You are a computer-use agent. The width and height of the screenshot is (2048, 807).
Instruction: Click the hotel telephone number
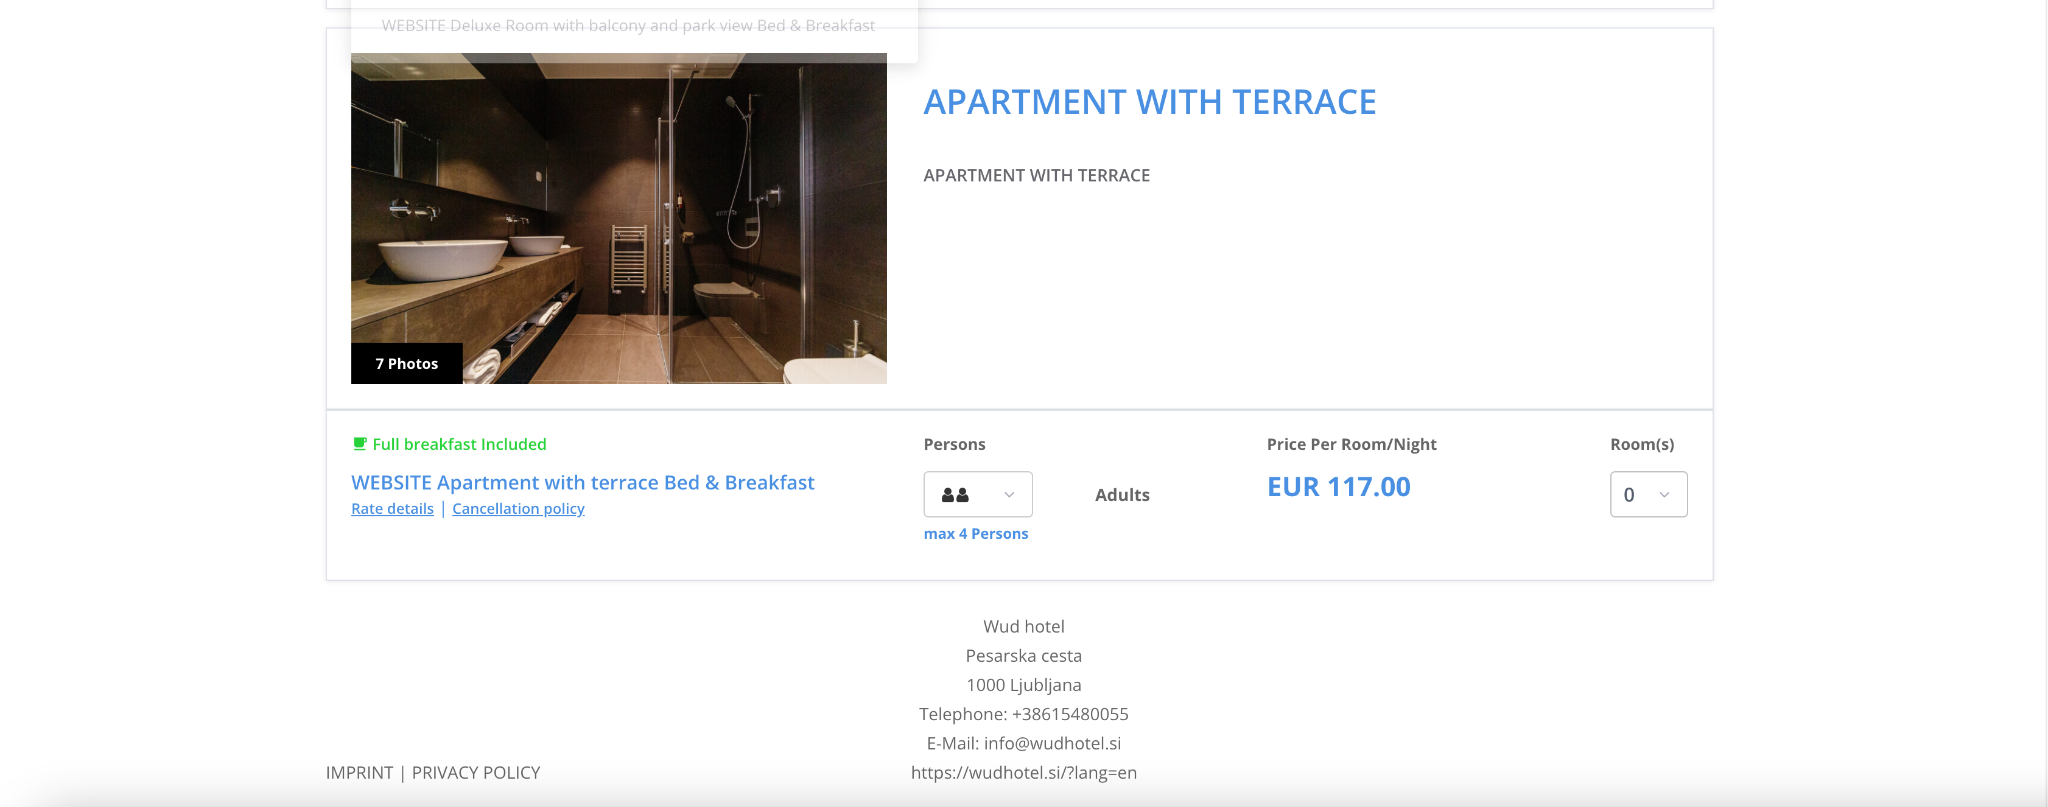pos(1069,714)
